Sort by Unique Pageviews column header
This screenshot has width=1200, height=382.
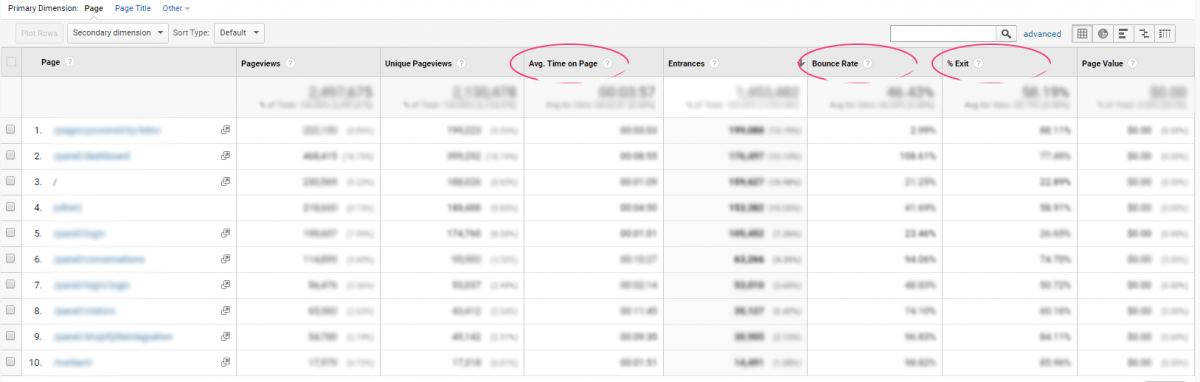tap(417, 63)
